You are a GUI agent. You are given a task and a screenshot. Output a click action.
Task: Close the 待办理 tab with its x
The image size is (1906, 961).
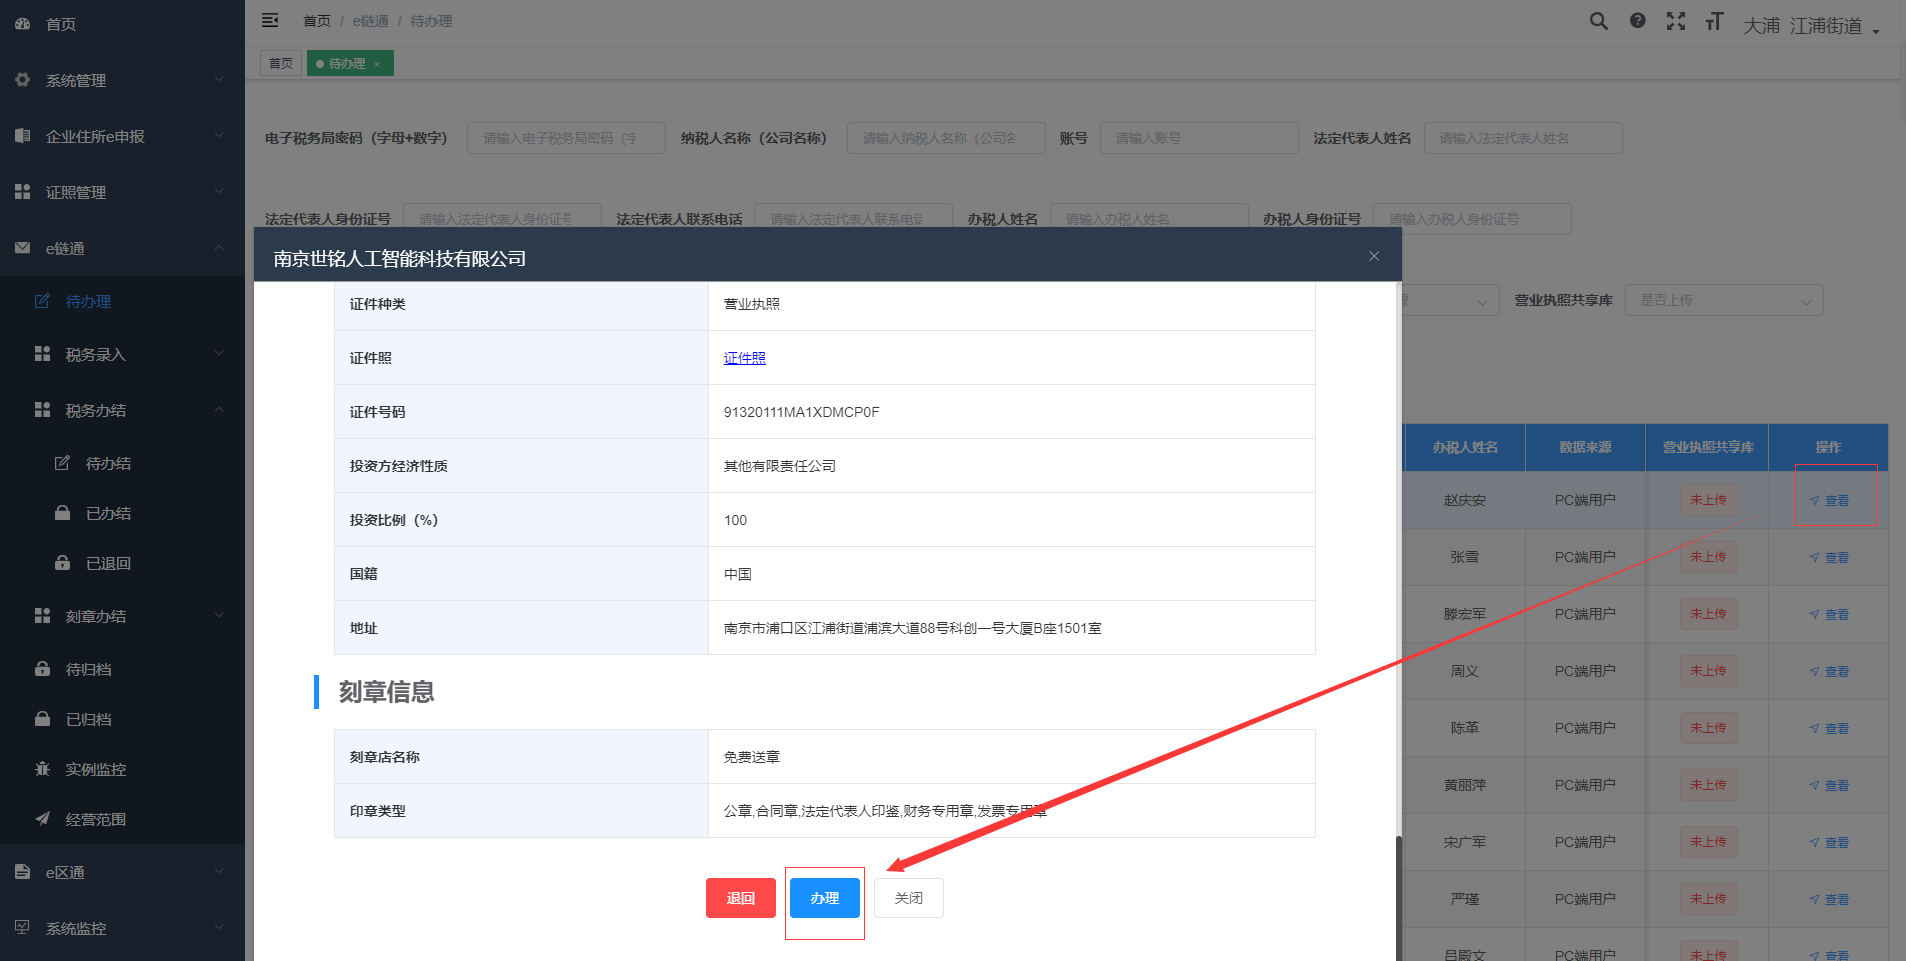(377, 64)
